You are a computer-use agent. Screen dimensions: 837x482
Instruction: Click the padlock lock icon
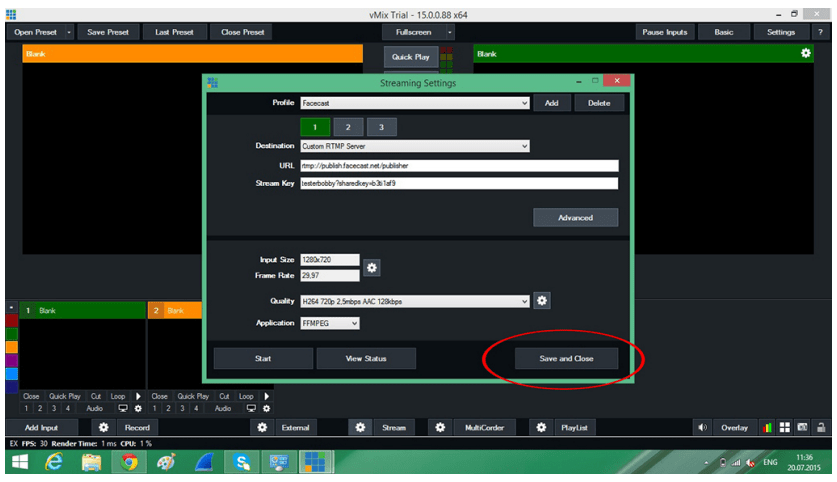(821, 427)
